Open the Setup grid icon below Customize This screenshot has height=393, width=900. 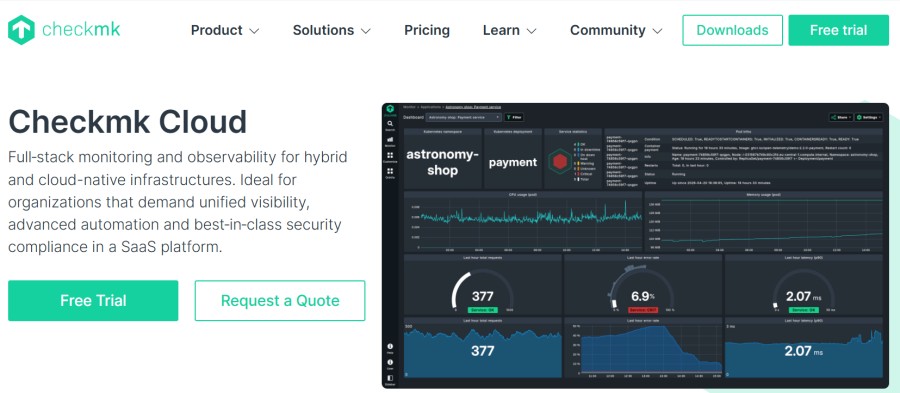[390, 172]
